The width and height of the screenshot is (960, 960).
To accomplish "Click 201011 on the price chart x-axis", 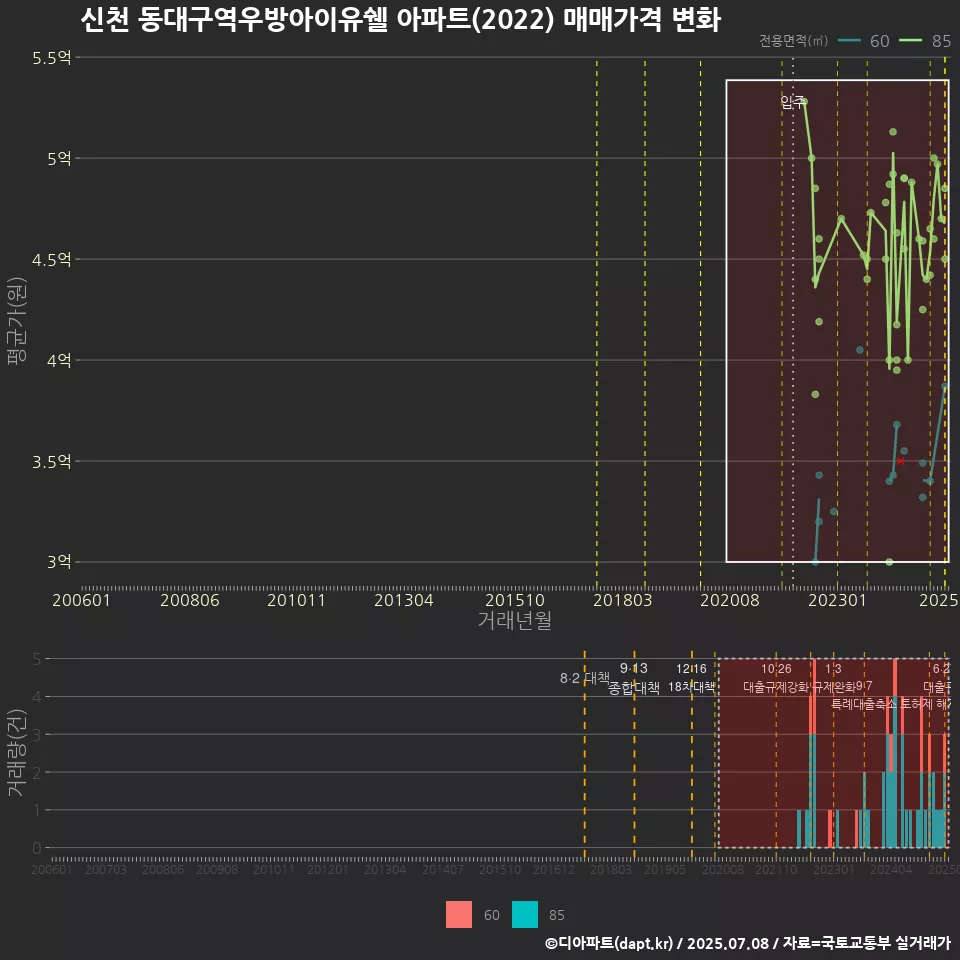I will [x=296, y=600].
